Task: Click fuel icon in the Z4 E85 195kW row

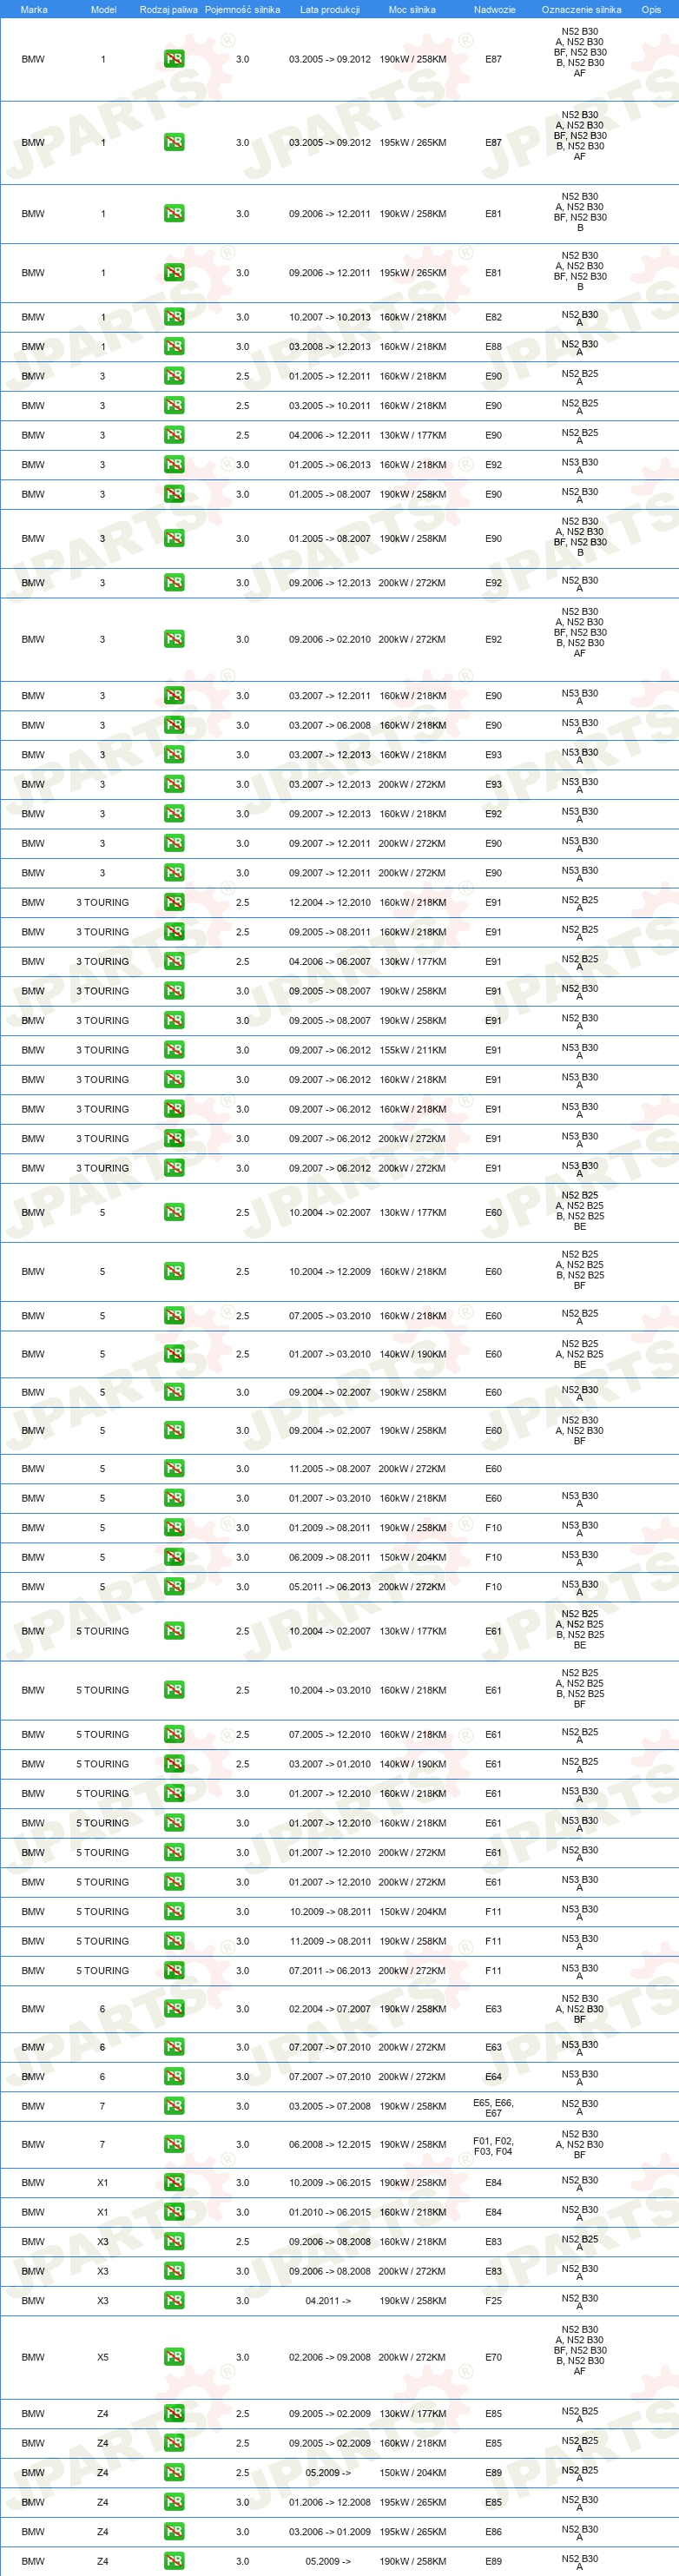Action: [174, 2502]
